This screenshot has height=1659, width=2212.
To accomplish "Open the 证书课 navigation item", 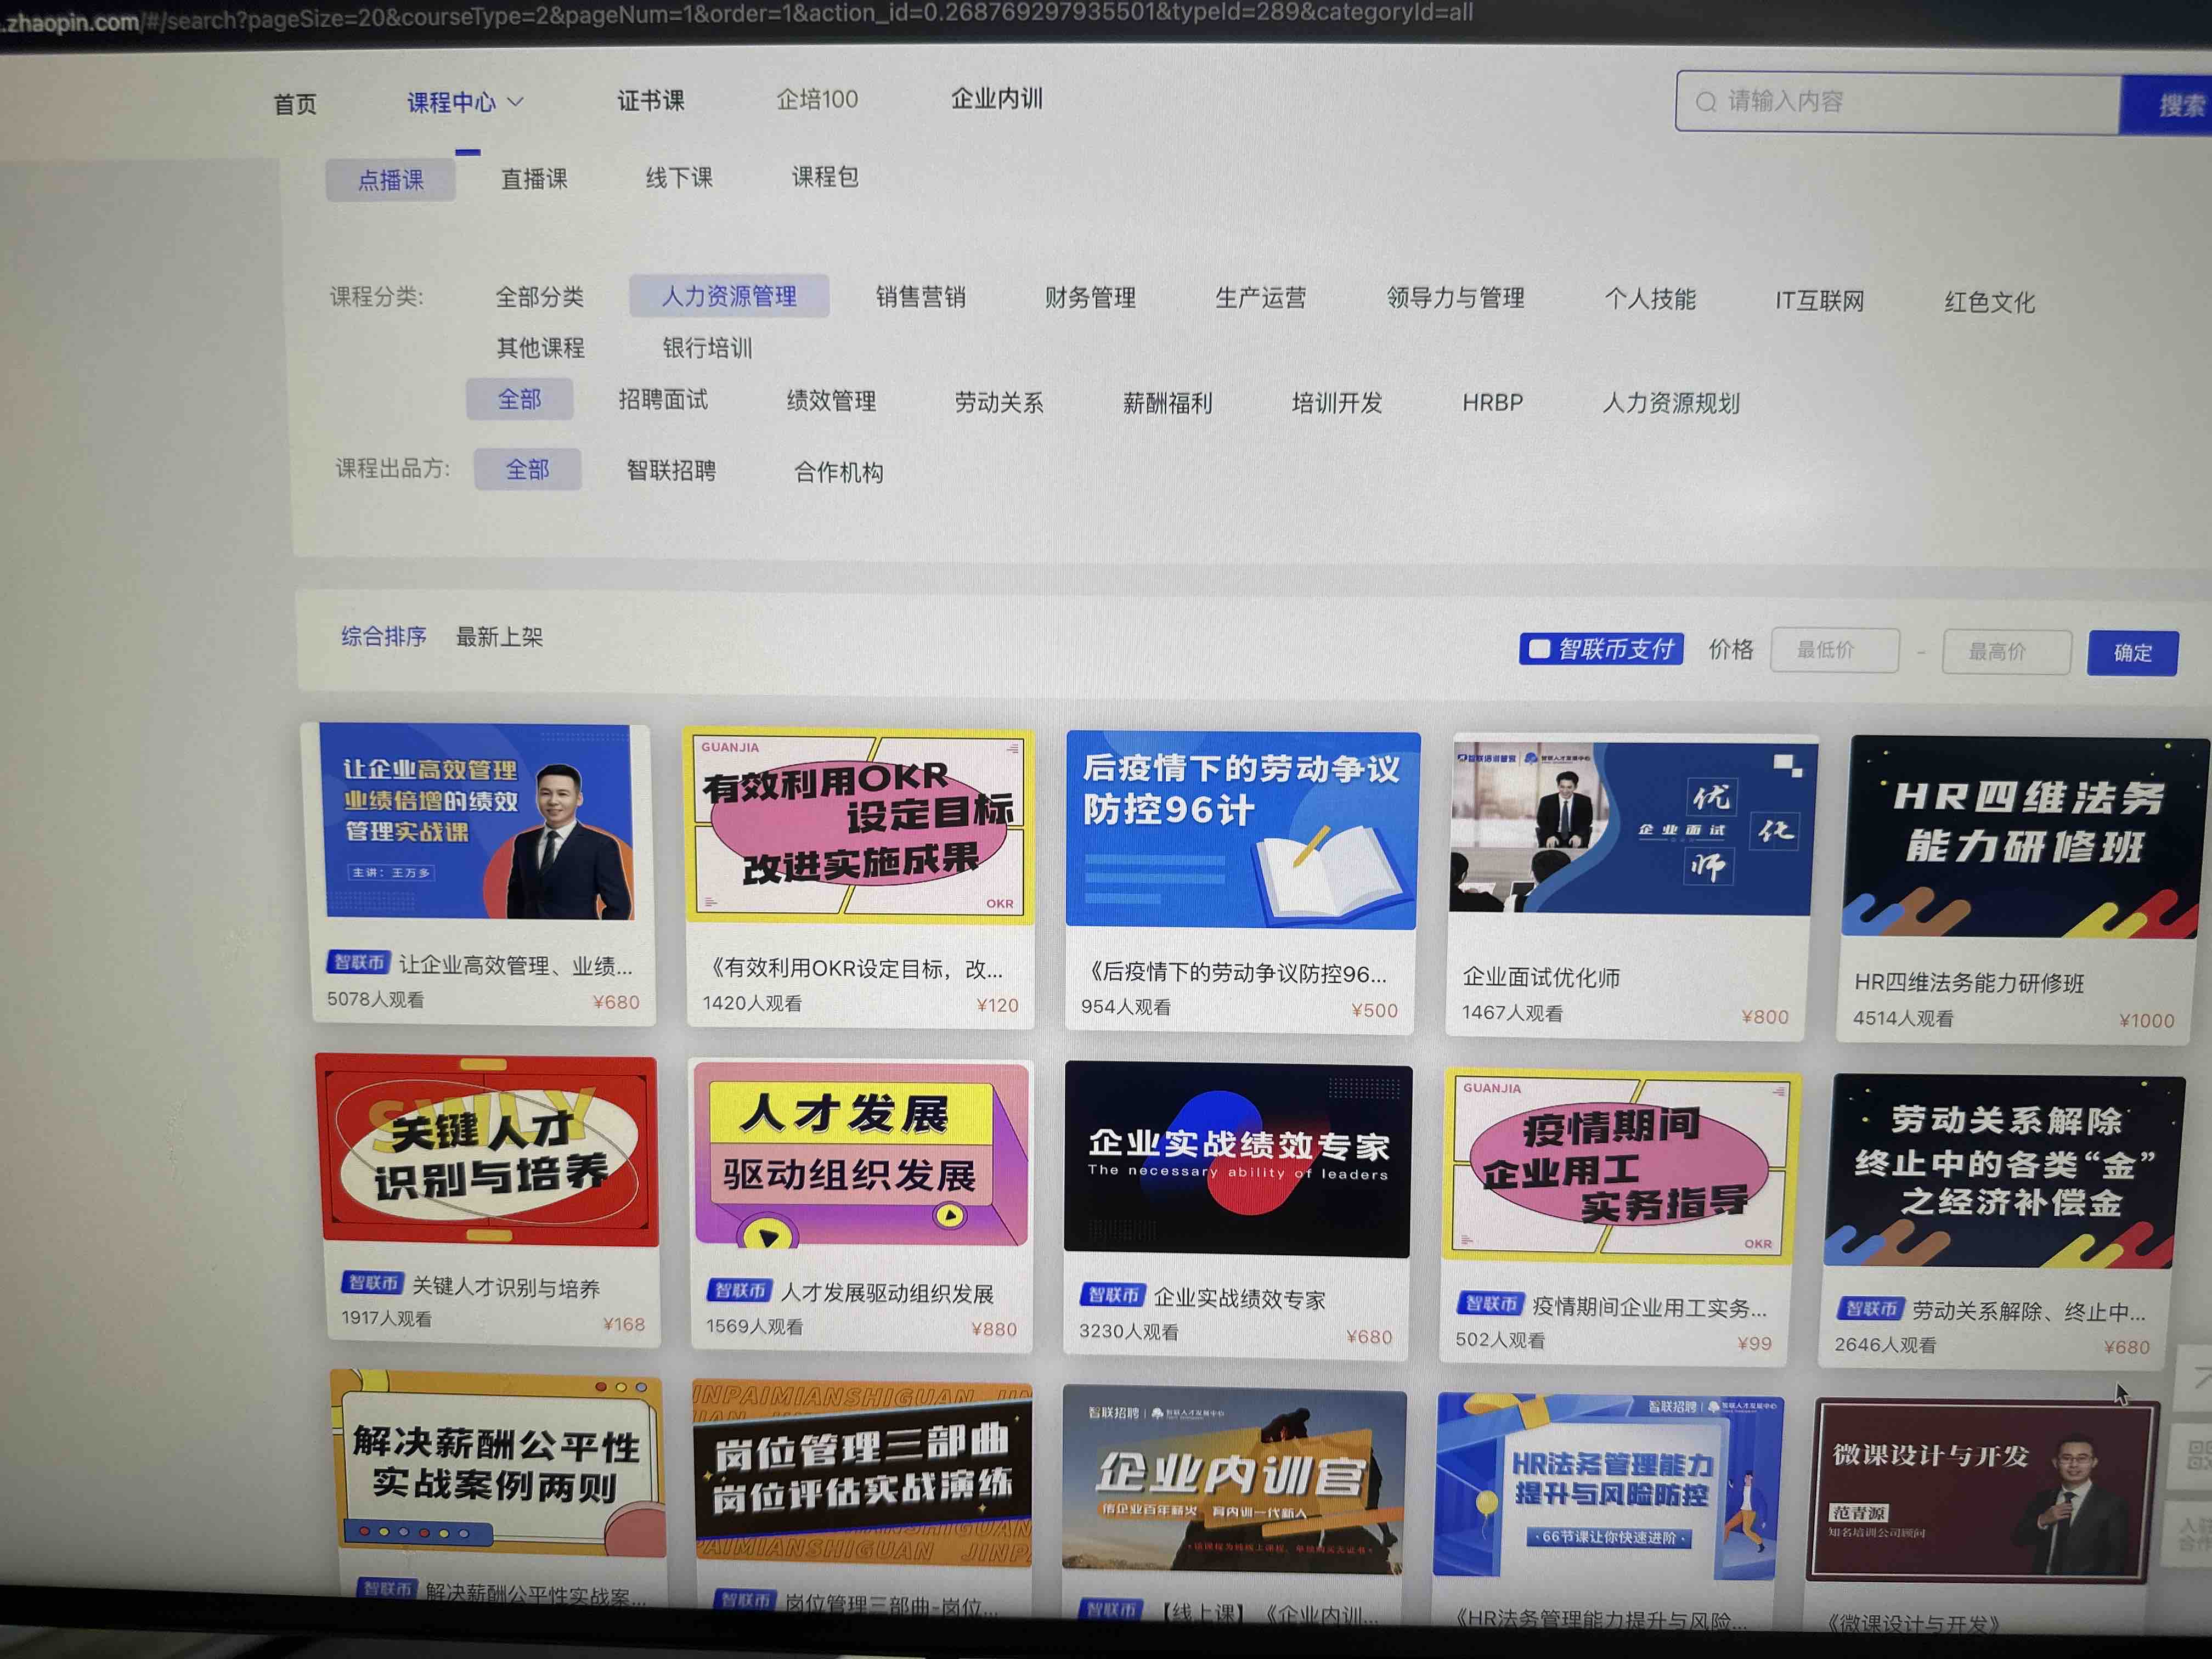I will click(x=651, y=100).
